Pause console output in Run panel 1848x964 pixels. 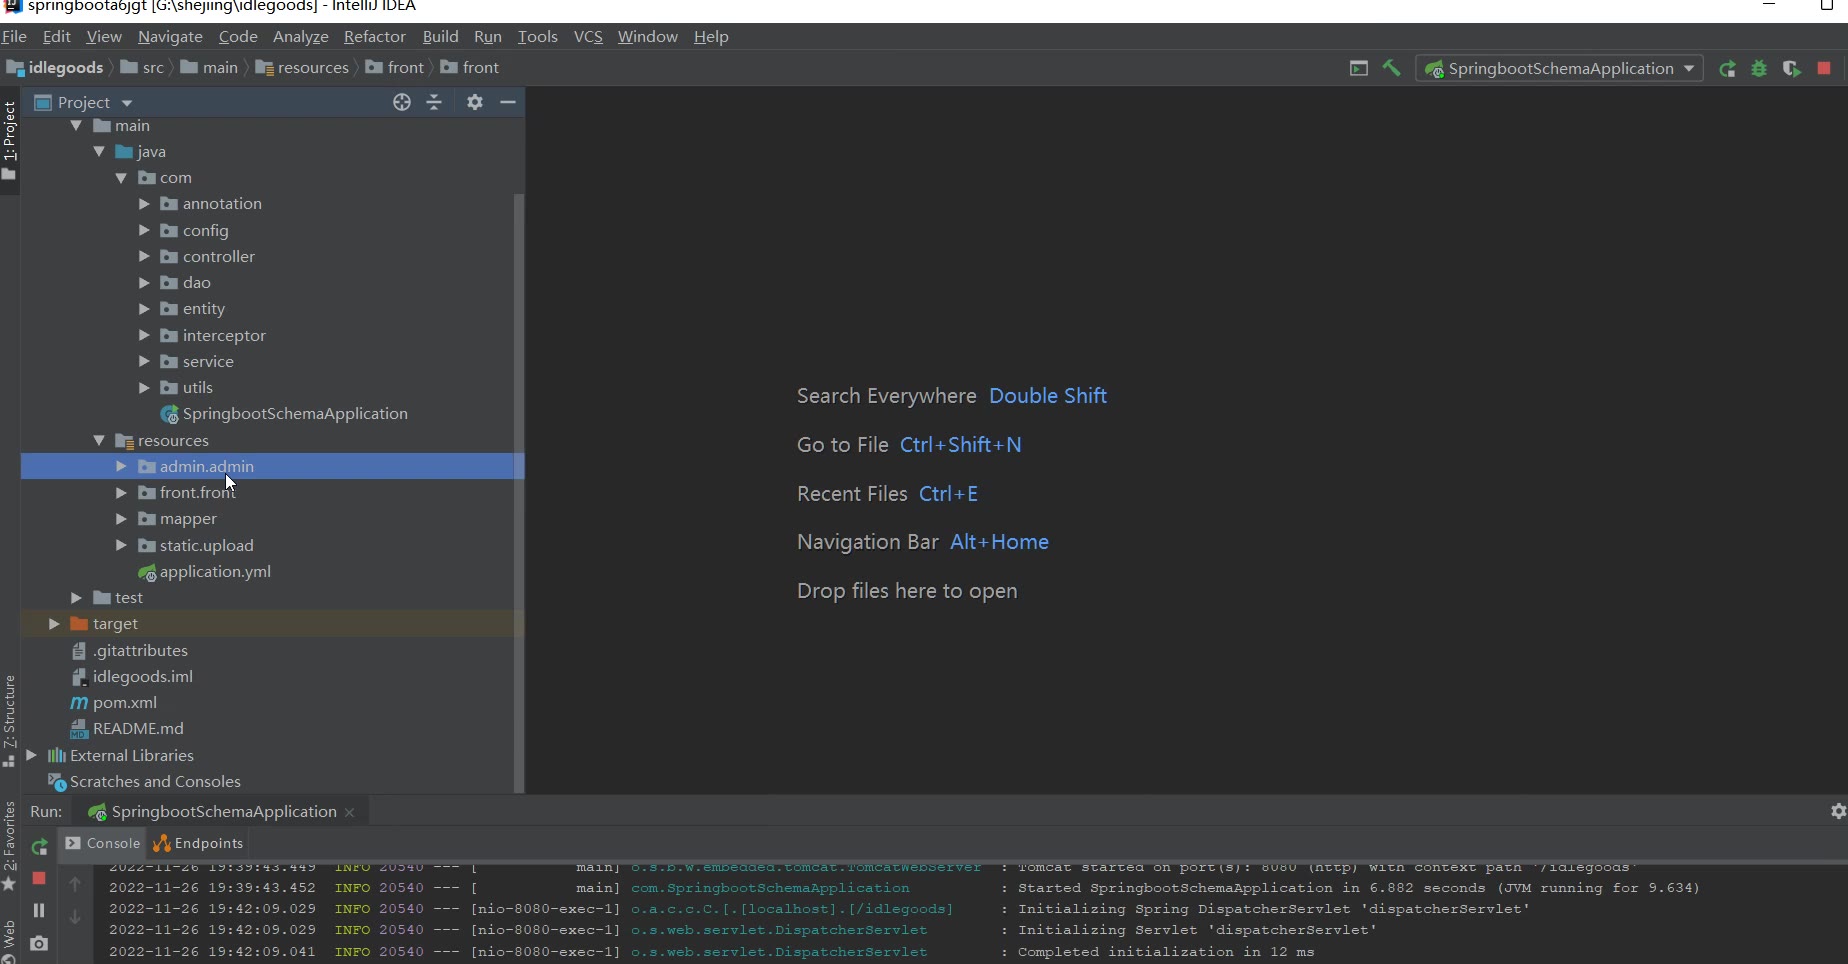[39, 910]
